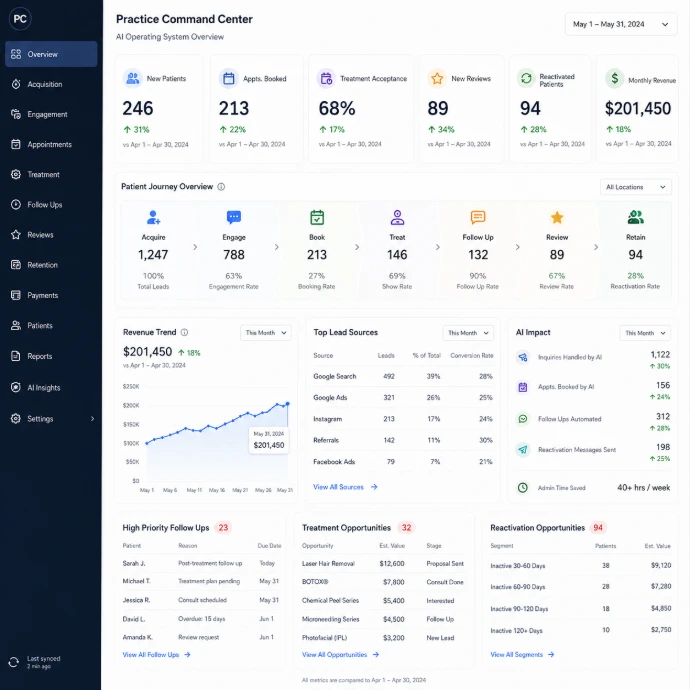Click the Patient Journey Overview info icon
690x690 pixels.
[221, 187]
